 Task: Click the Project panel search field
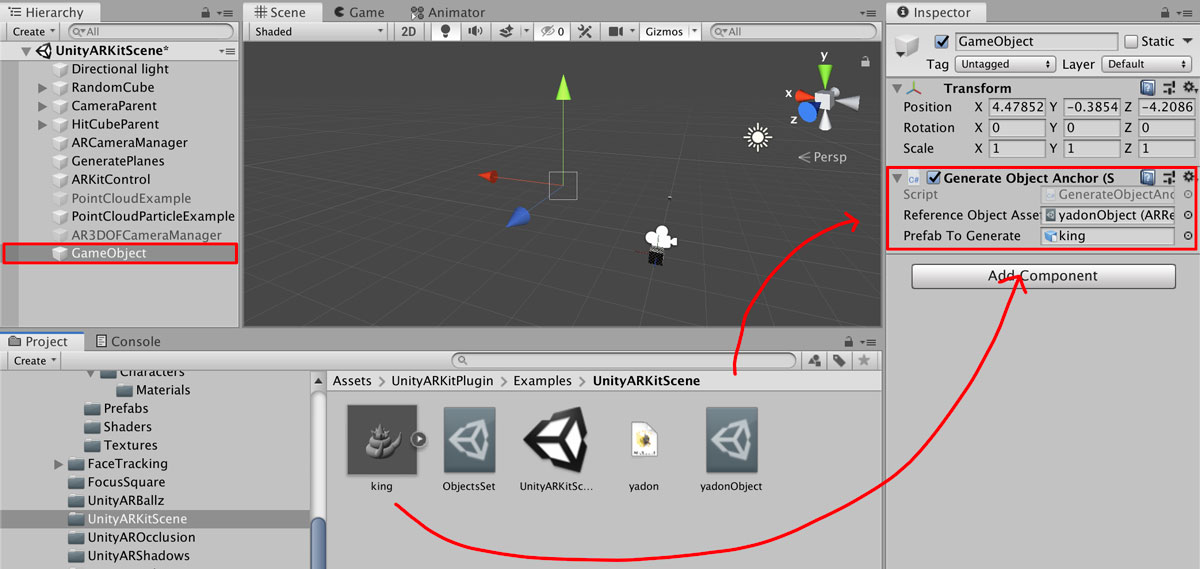coord(626,360)
